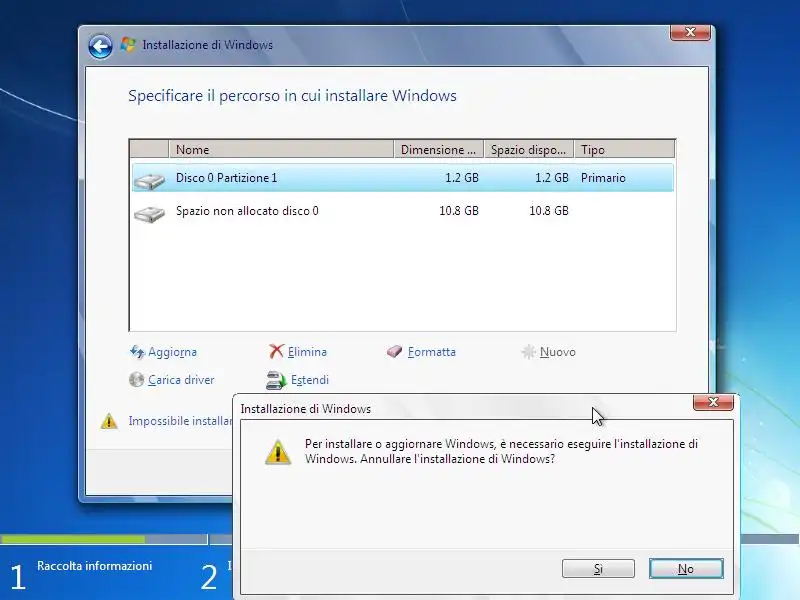Click the red X Elimina icon

(x=276, y=351)
